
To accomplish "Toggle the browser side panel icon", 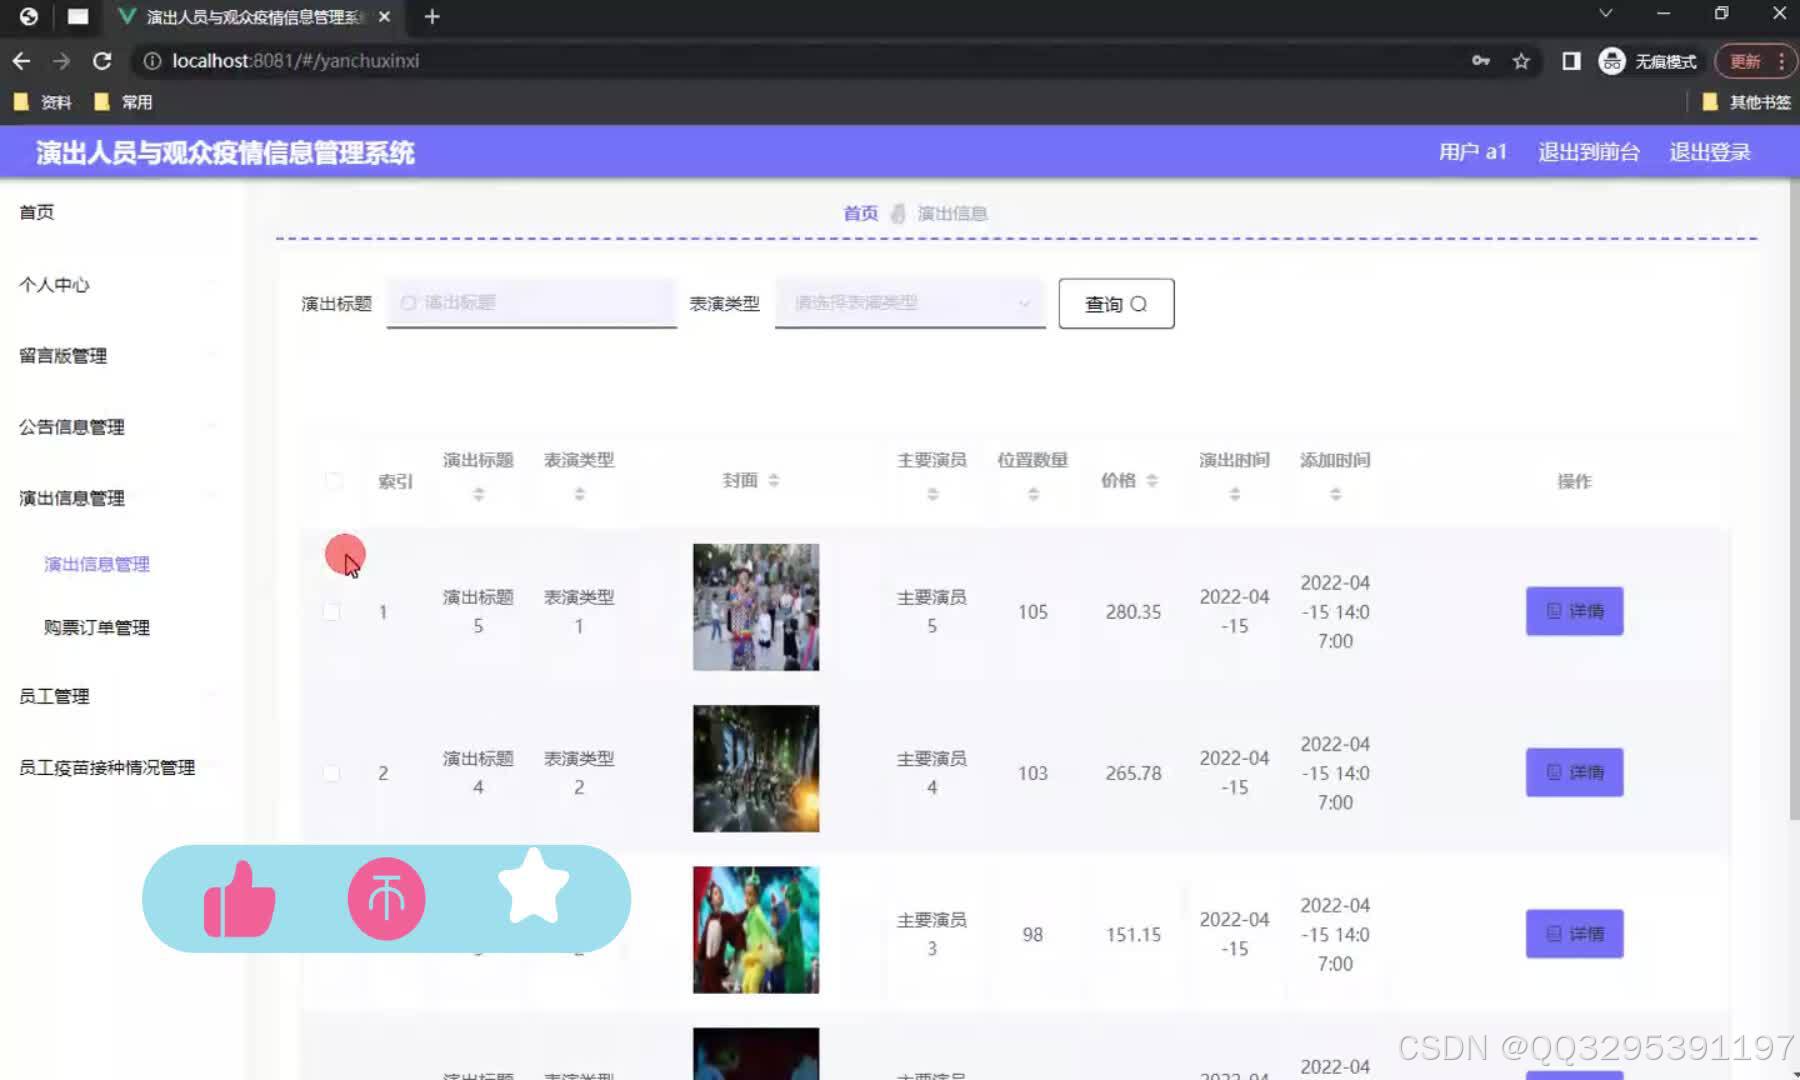I will (x=1571, y=61).
